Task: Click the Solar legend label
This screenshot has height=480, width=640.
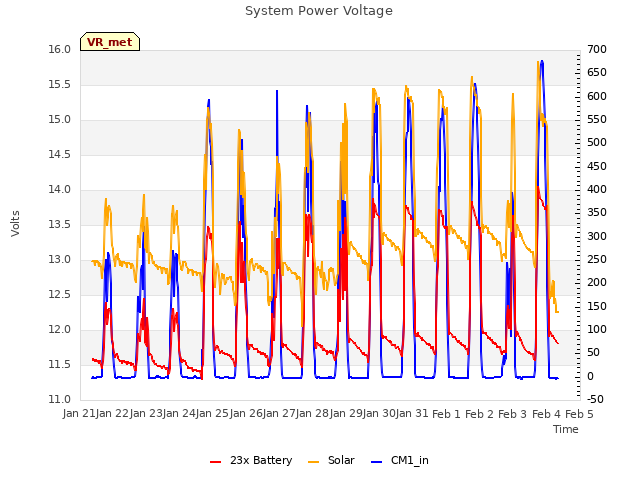Action: pyautogui.click(x=341, y=460)
